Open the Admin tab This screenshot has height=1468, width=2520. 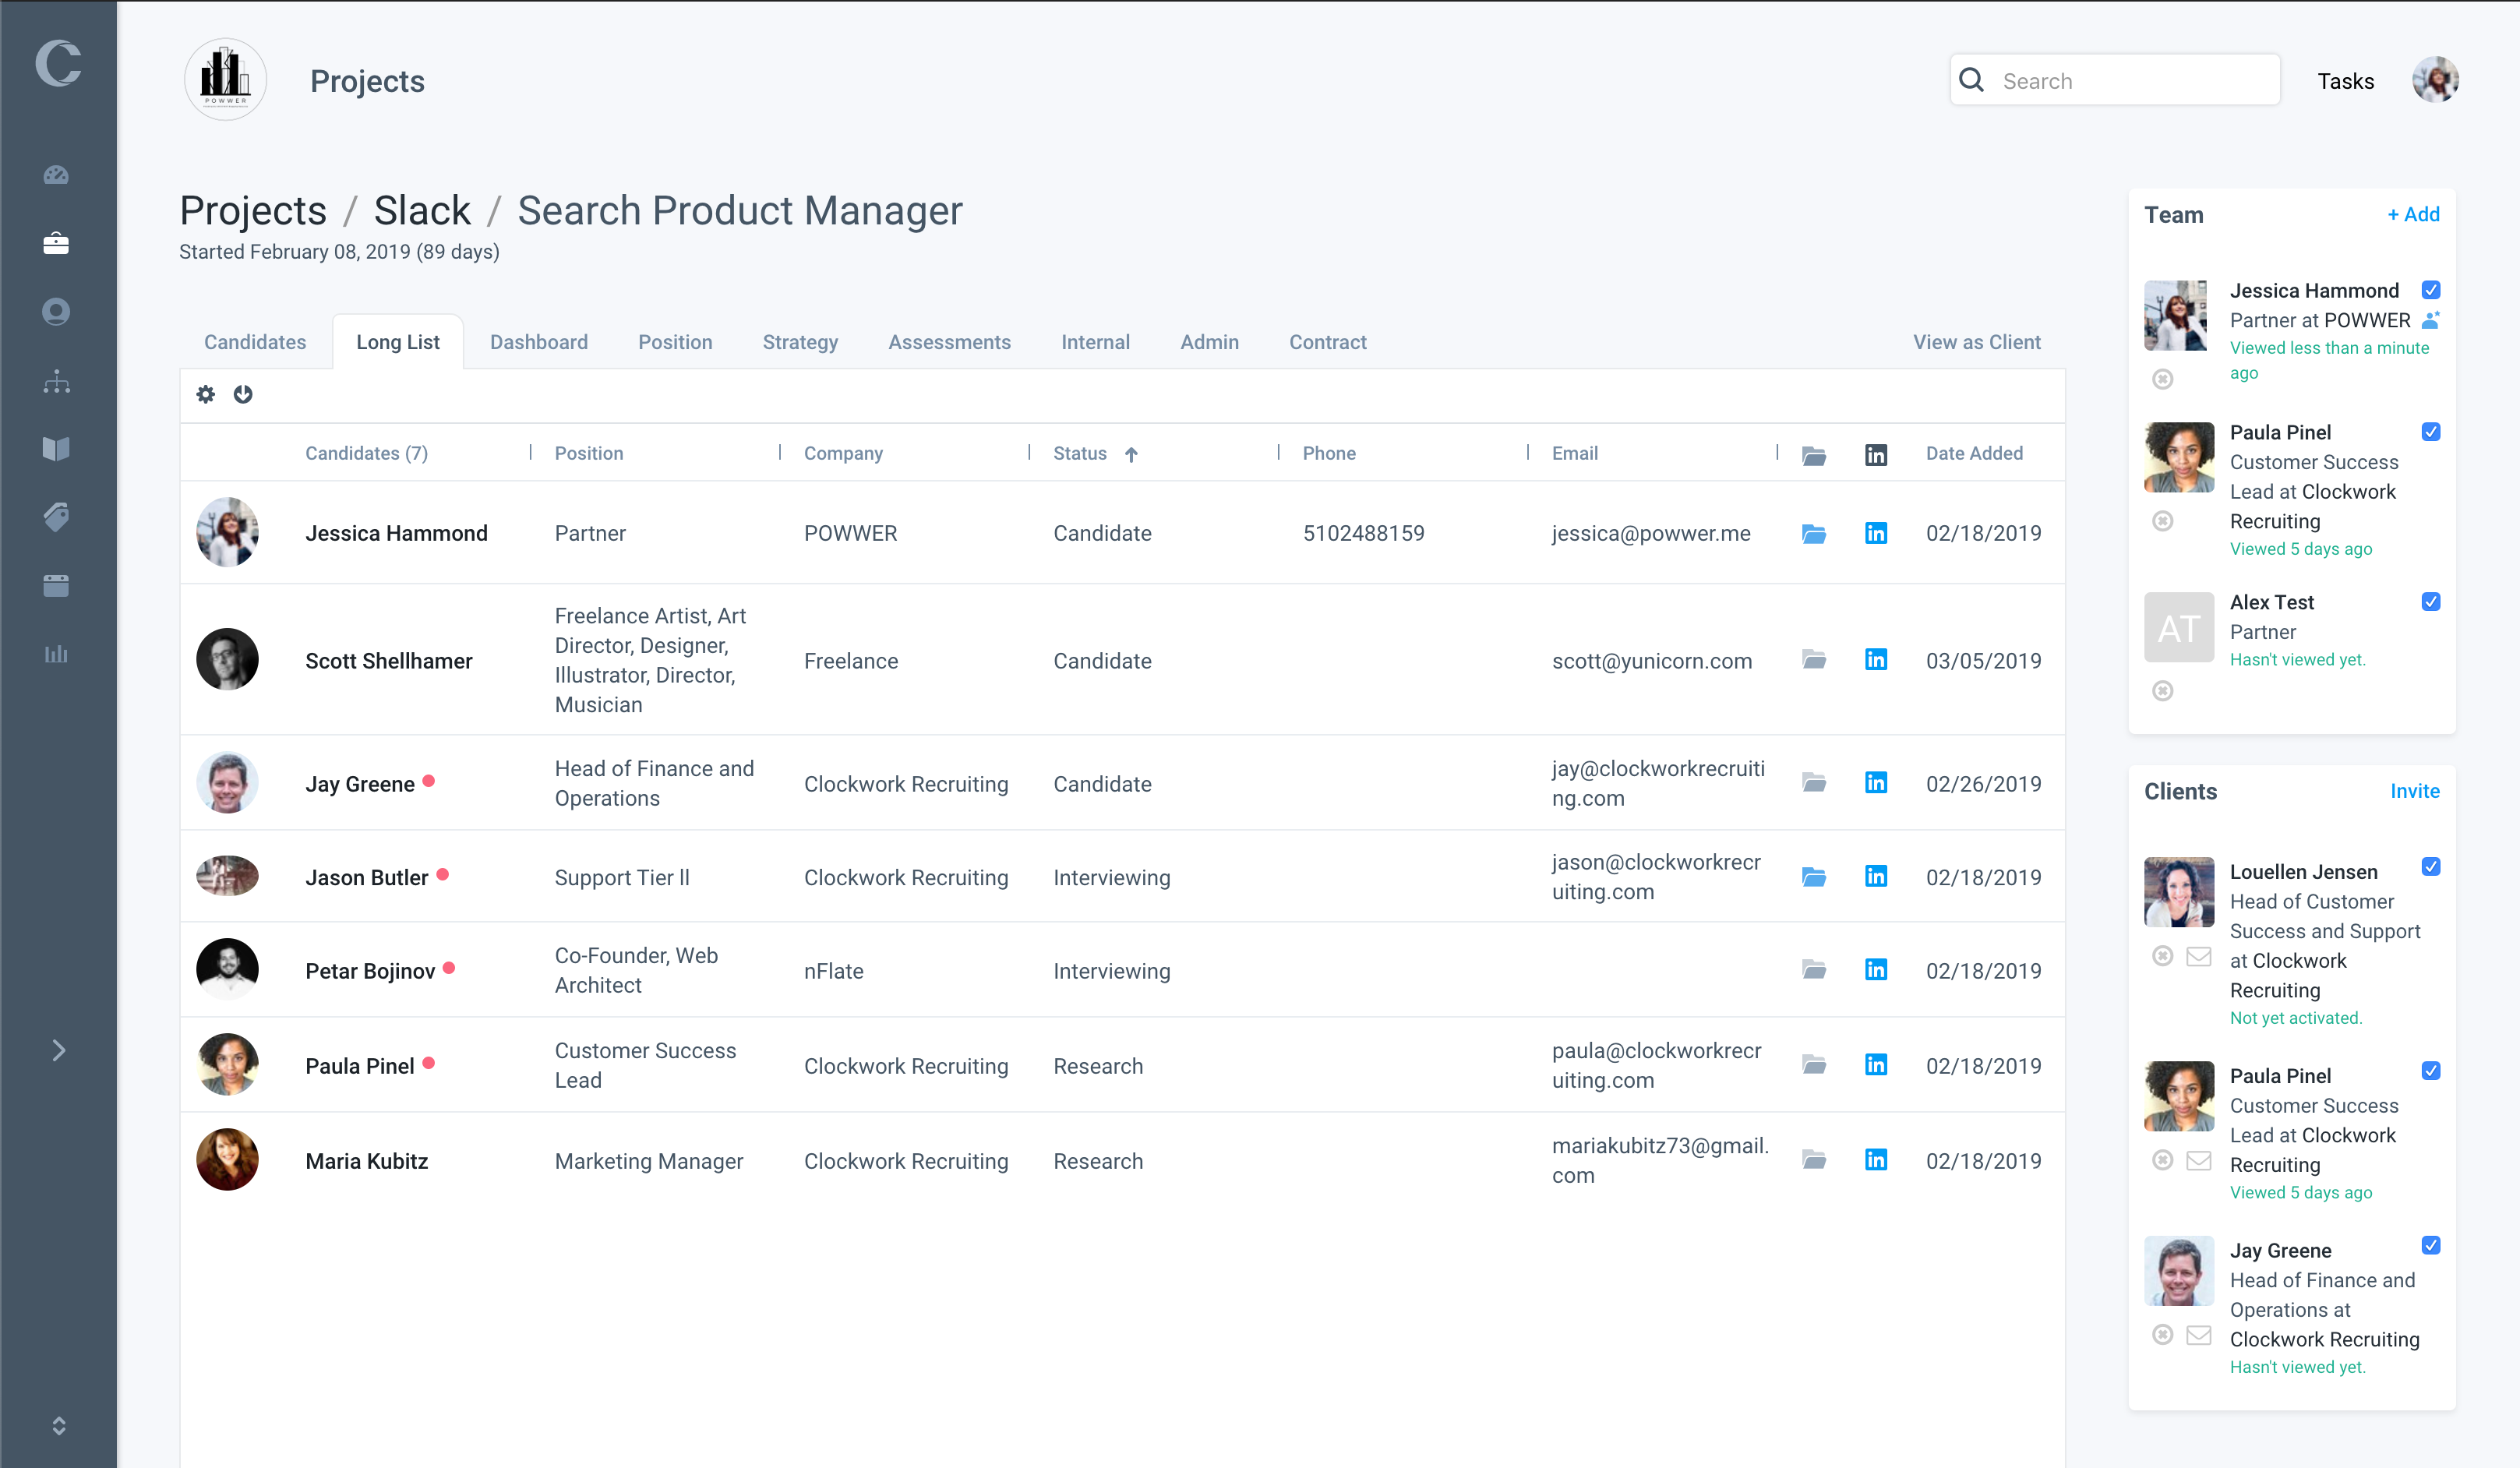point(1209,342)
